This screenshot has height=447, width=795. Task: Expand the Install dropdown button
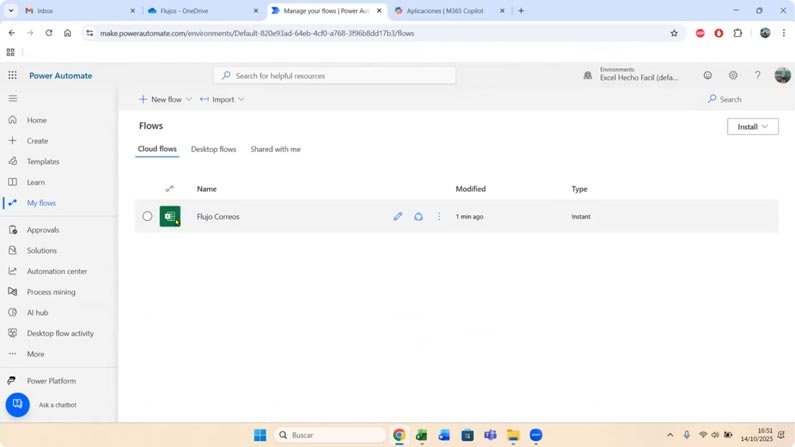pyautogui.click(x=752, y=127)
